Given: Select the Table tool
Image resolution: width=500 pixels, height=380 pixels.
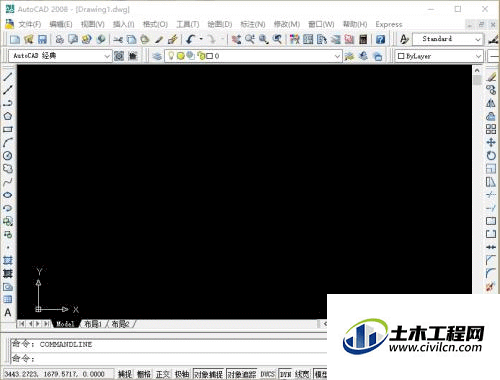Looking at the screenshot, I should pyautogui.click(x=8, y=299).
